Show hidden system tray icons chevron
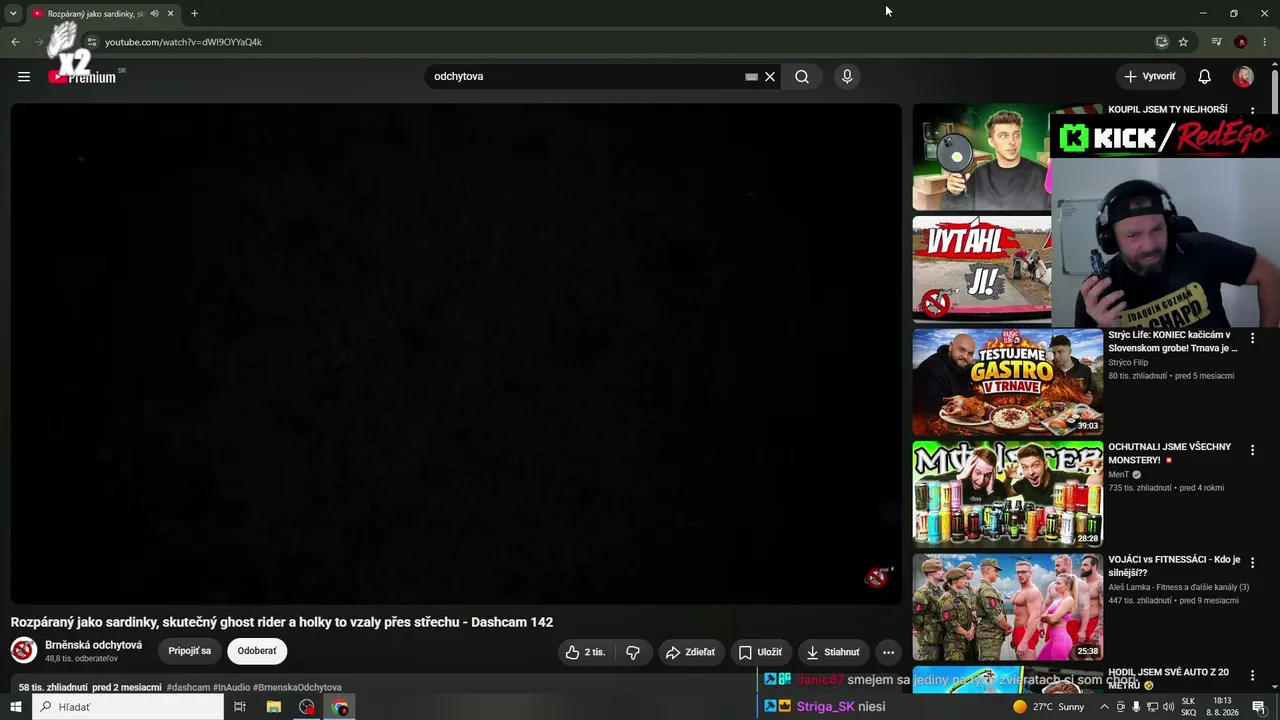Image resolution: width=1280 pixels, height=720 pixels. (1104, 707)
